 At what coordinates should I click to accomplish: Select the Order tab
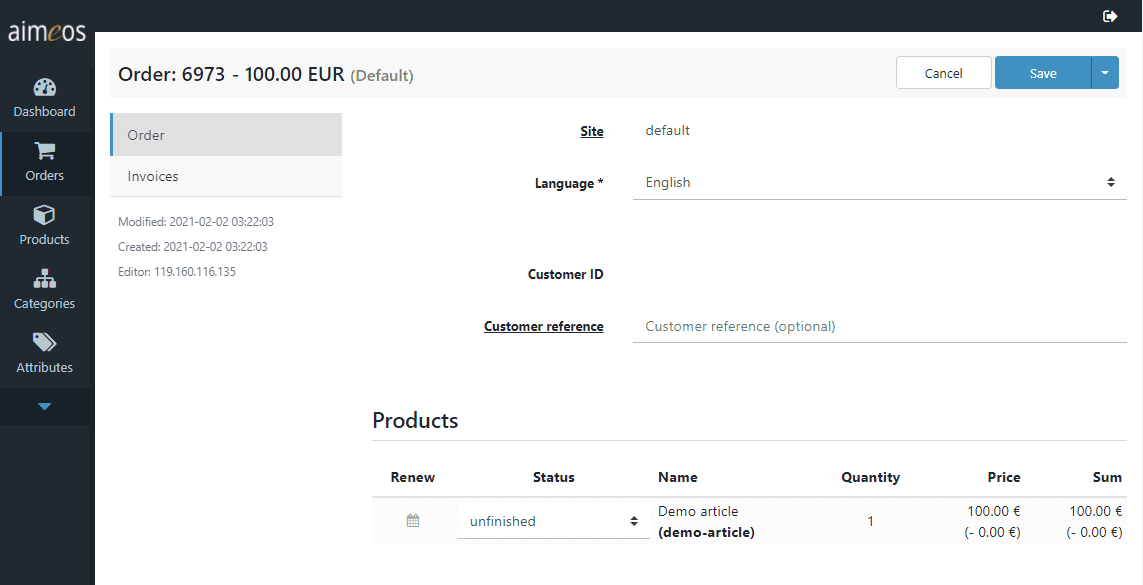(146, 135)
